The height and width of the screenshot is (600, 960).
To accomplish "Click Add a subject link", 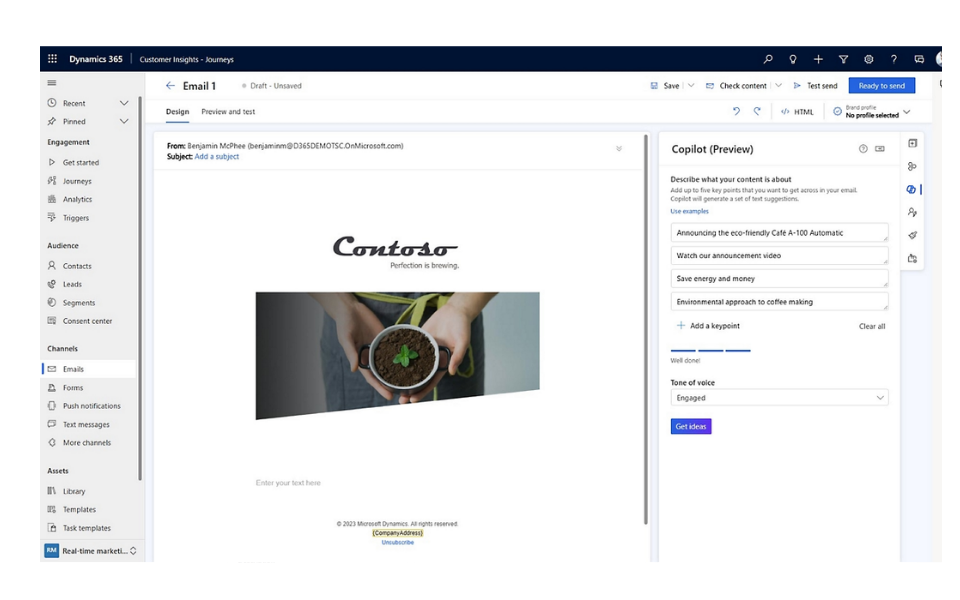I will [217, 157].
